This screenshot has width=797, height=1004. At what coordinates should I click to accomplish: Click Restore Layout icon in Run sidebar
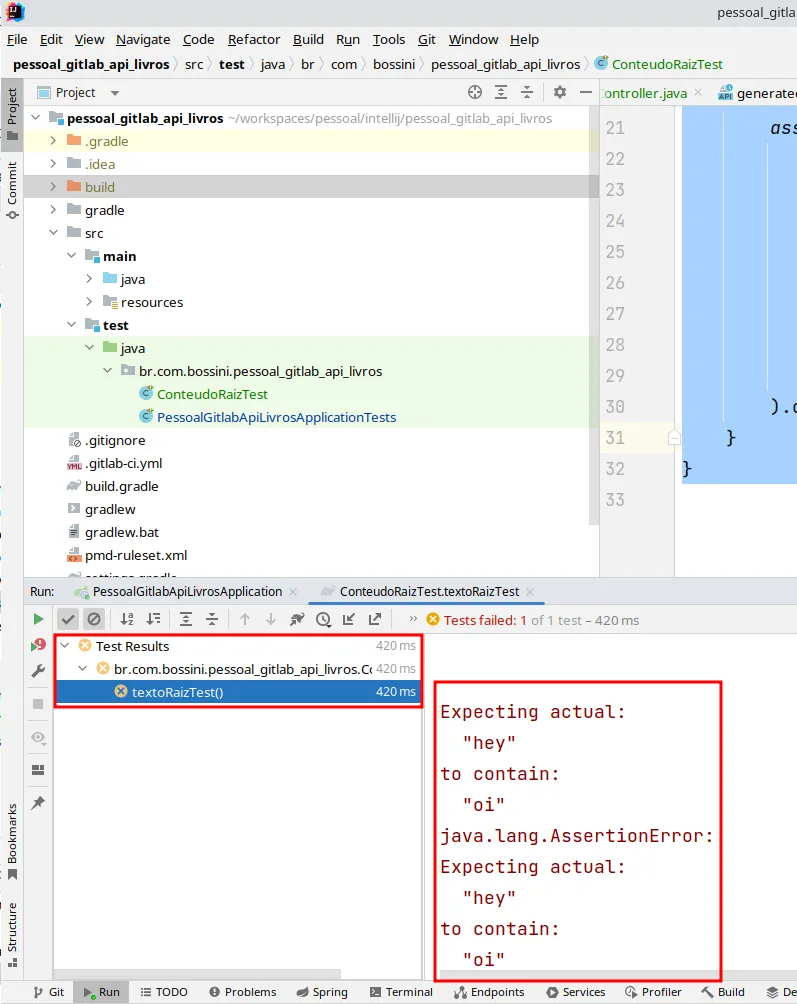pos(38,770)
